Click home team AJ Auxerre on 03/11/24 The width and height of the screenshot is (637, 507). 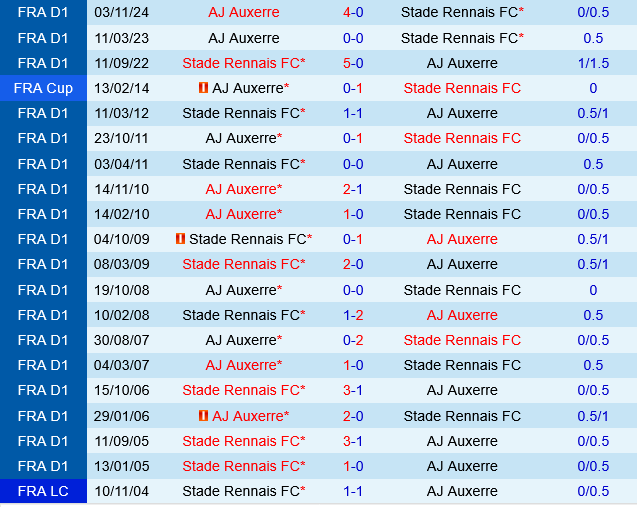(x=244, y=12)
